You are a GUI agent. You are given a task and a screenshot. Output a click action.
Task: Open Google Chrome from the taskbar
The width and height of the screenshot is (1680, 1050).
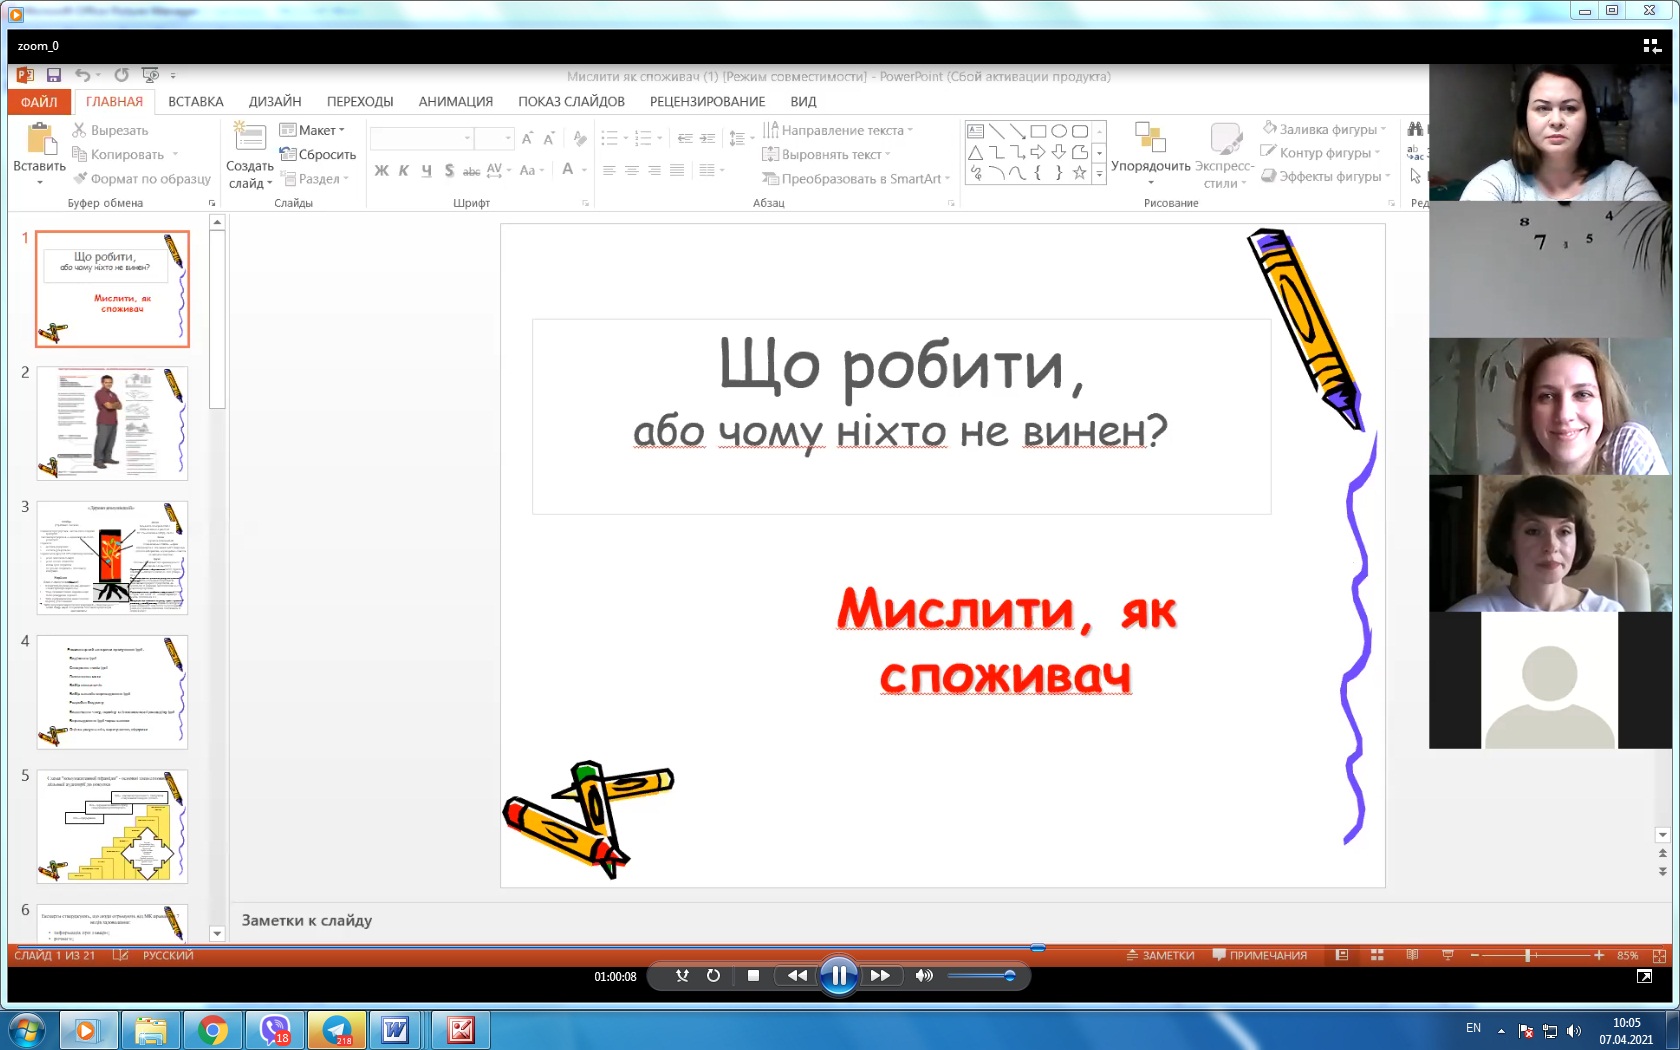[212, 1029]
